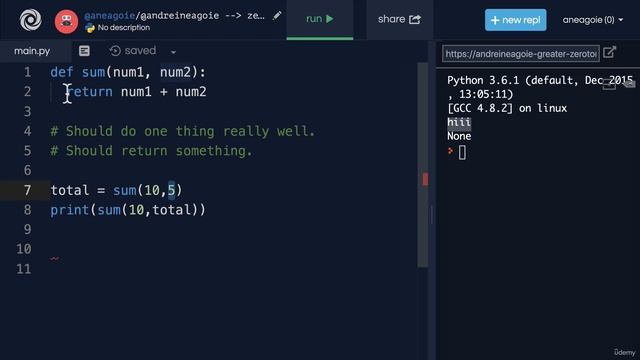Click '# Should return something.' comment

click(151, 151)
